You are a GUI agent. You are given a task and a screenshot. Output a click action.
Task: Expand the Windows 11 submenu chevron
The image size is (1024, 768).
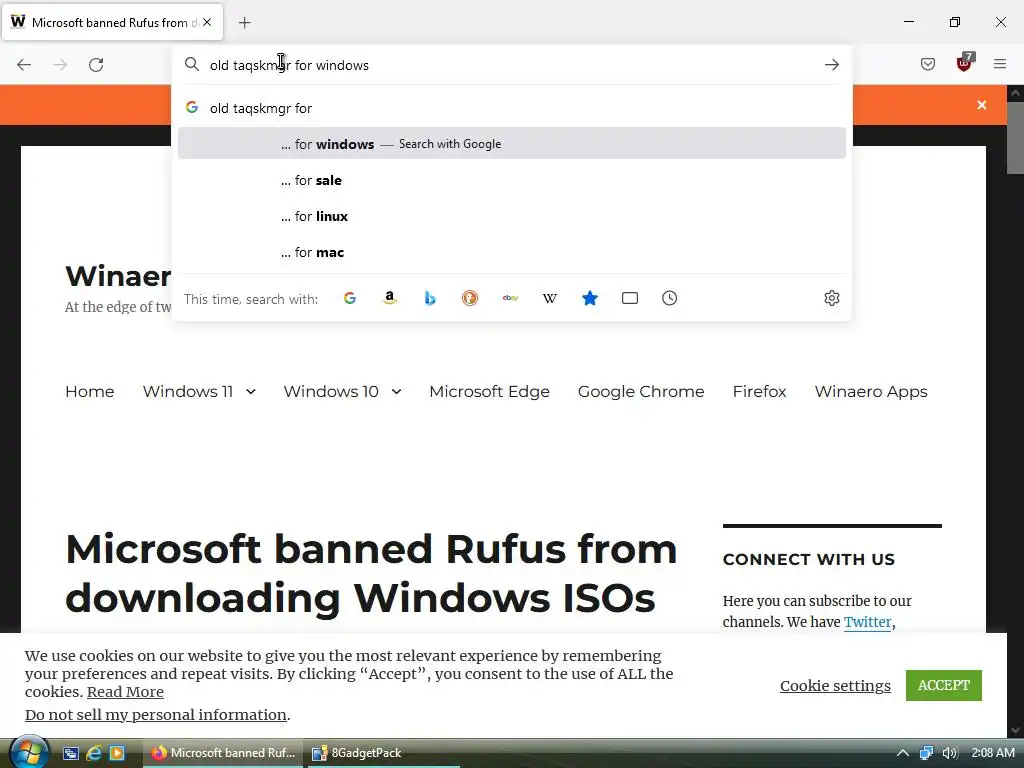[x=251, y=392]
